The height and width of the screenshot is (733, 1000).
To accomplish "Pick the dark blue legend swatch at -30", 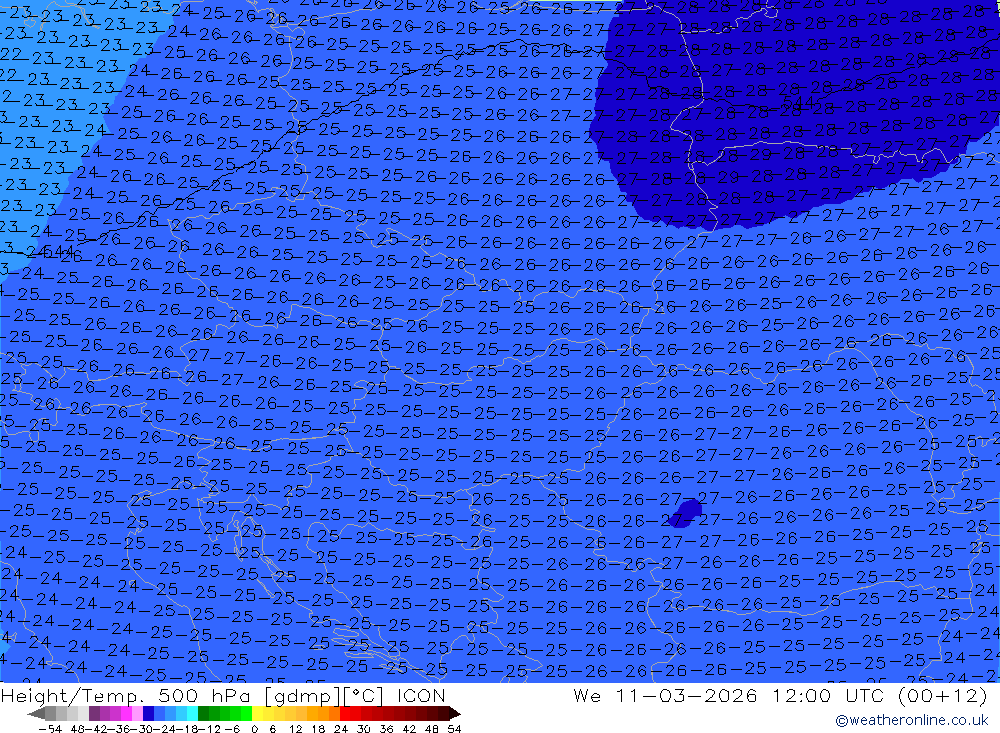I will point(148,714).
